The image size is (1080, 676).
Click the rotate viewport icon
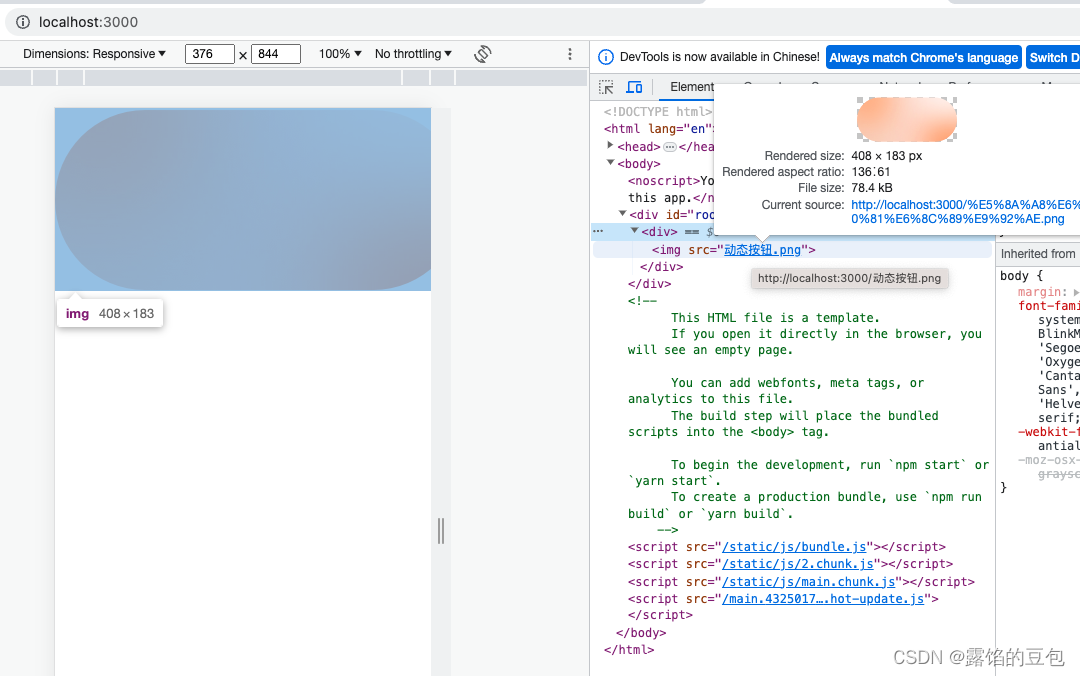483,54
